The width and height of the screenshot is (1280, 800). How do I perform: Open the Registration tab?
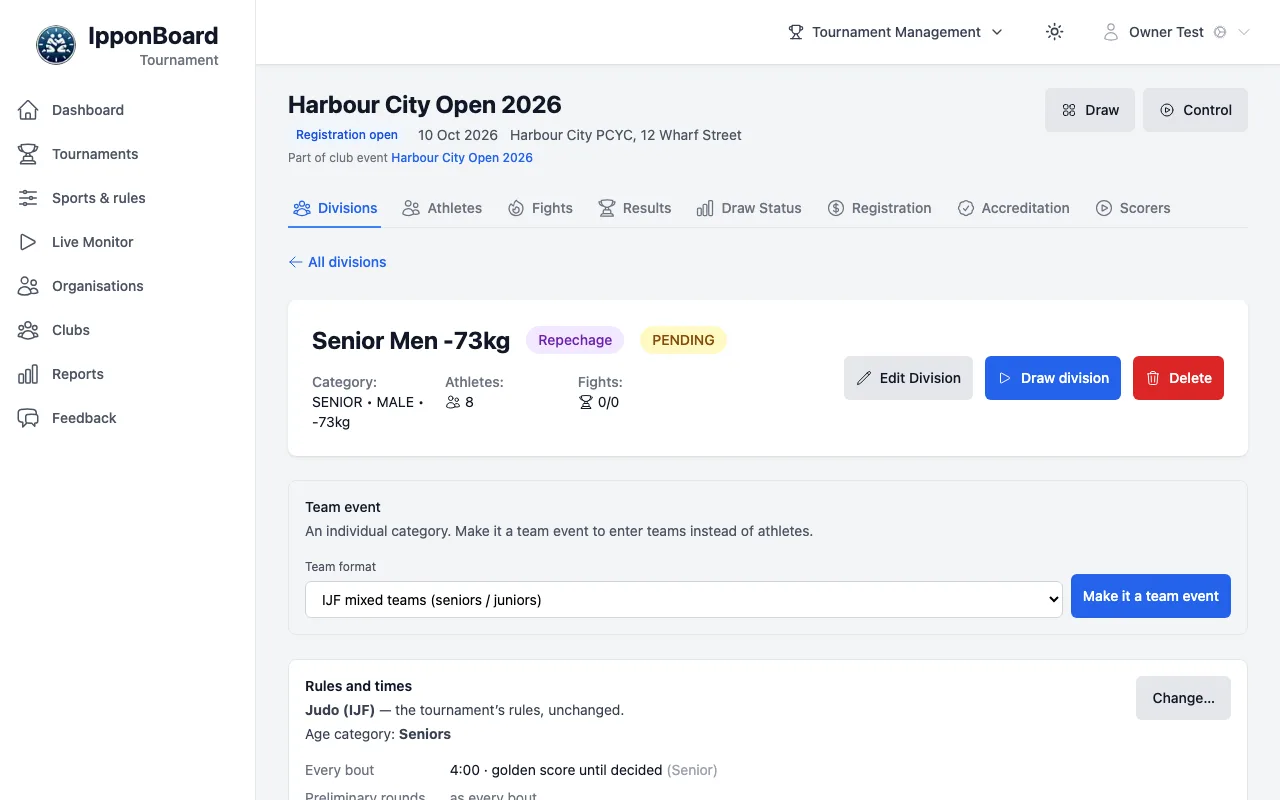(x=880, y=208)
